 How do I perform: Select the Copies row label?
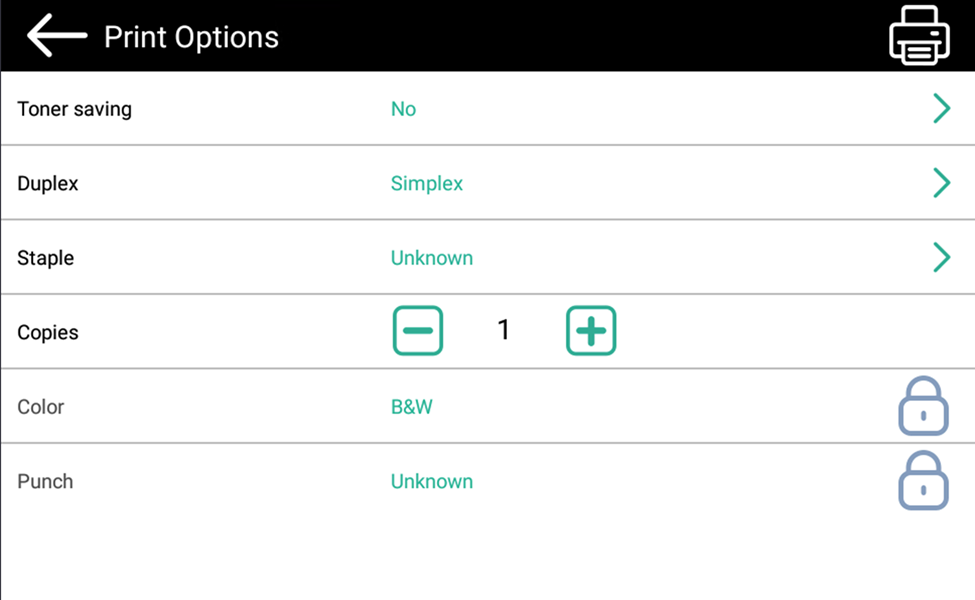pyautogui.click(x=47, y=332)
